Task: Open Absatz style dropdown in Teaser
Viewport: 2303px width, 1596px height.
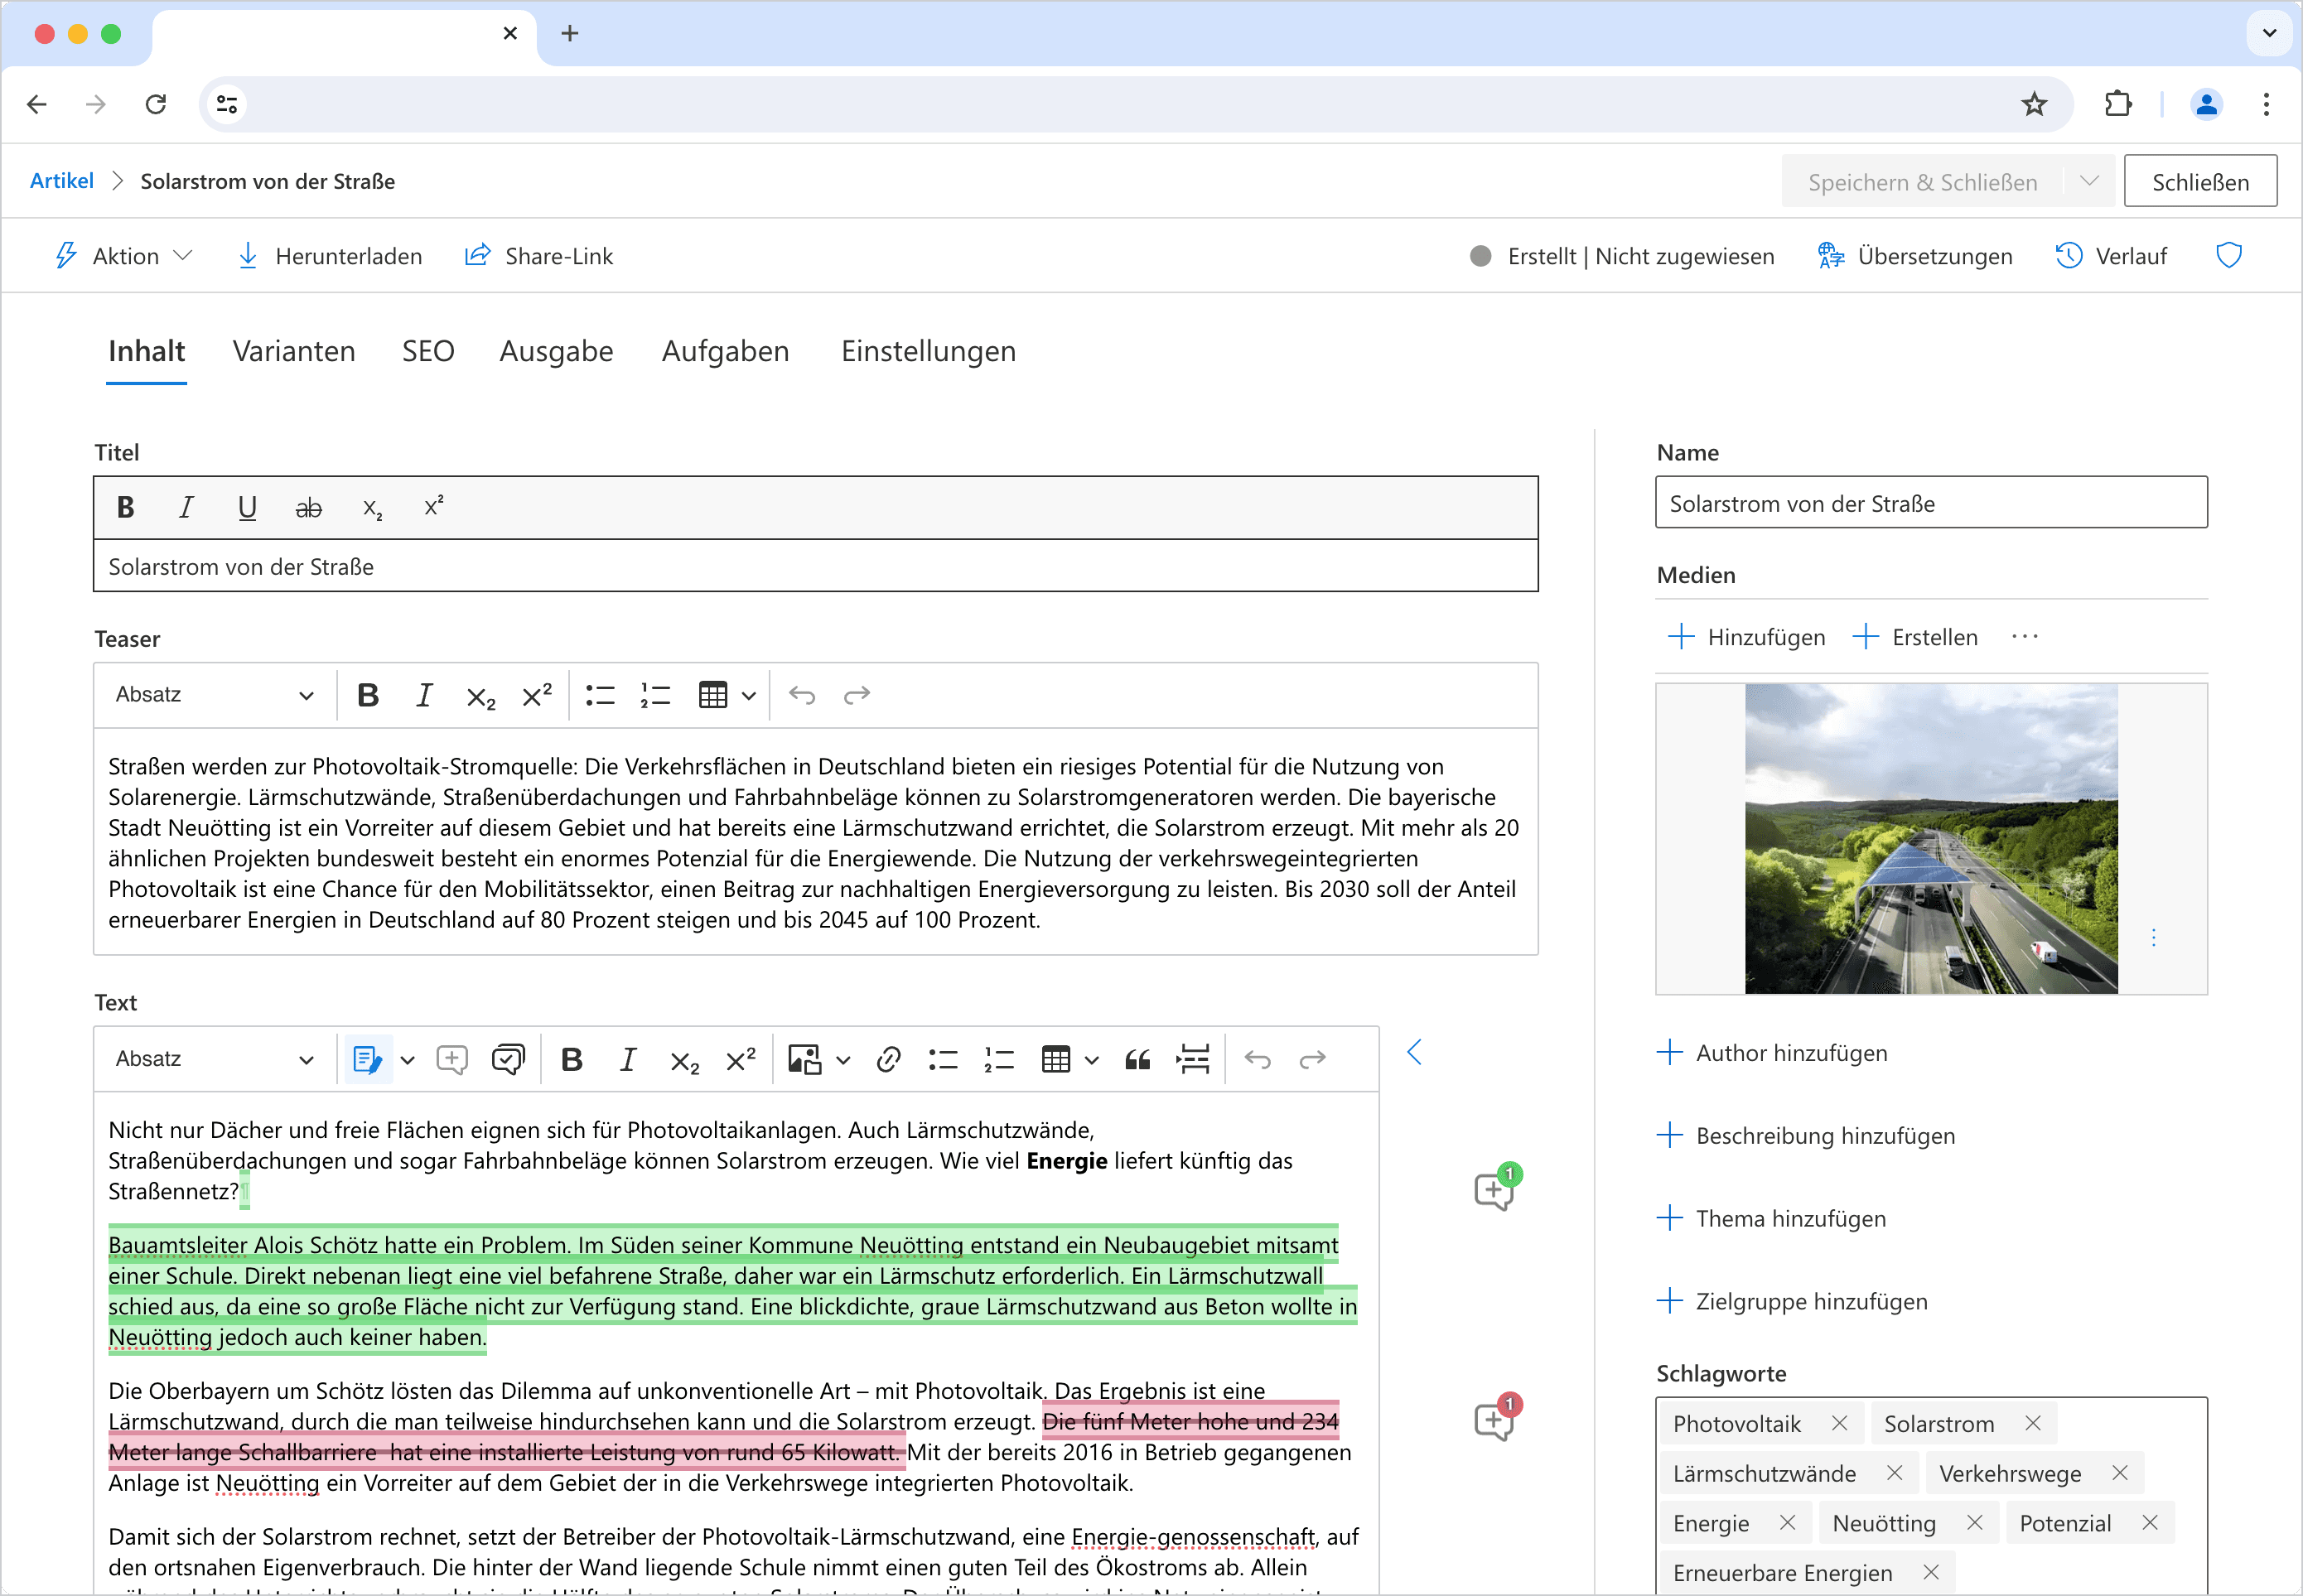Action: (214, 695)
